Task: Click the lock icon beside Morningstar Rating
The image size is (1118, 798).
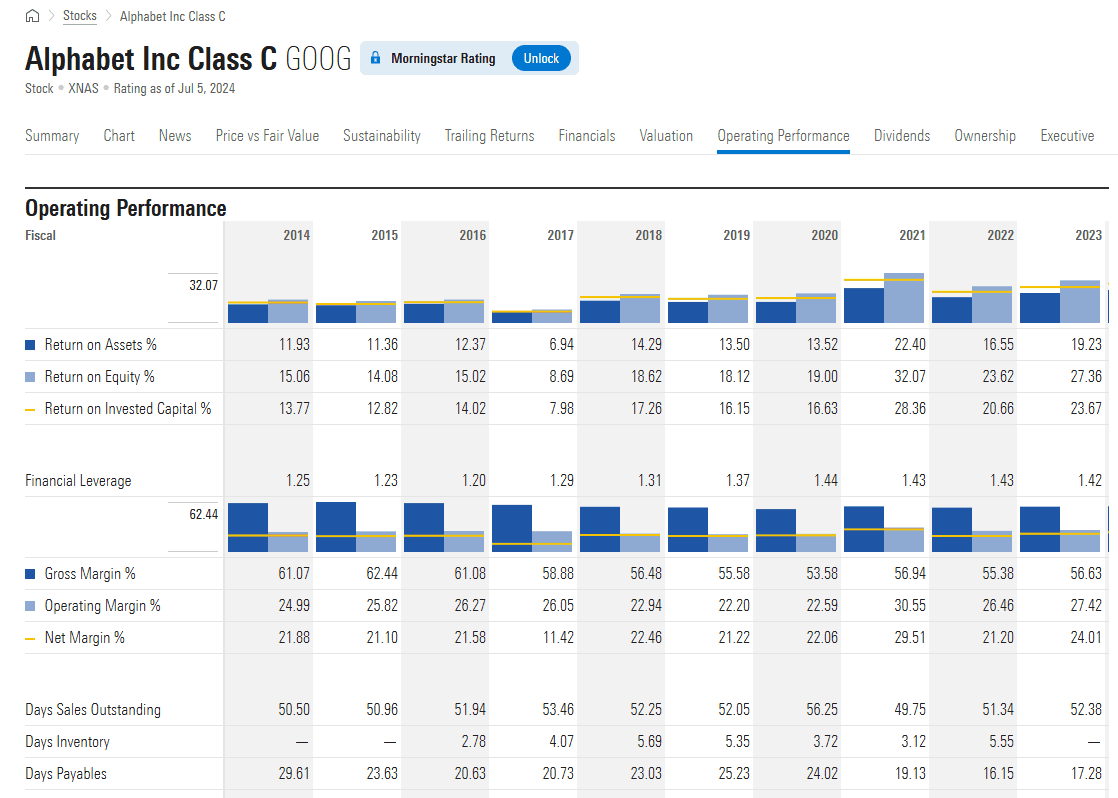Action: [x=375, y=58]
